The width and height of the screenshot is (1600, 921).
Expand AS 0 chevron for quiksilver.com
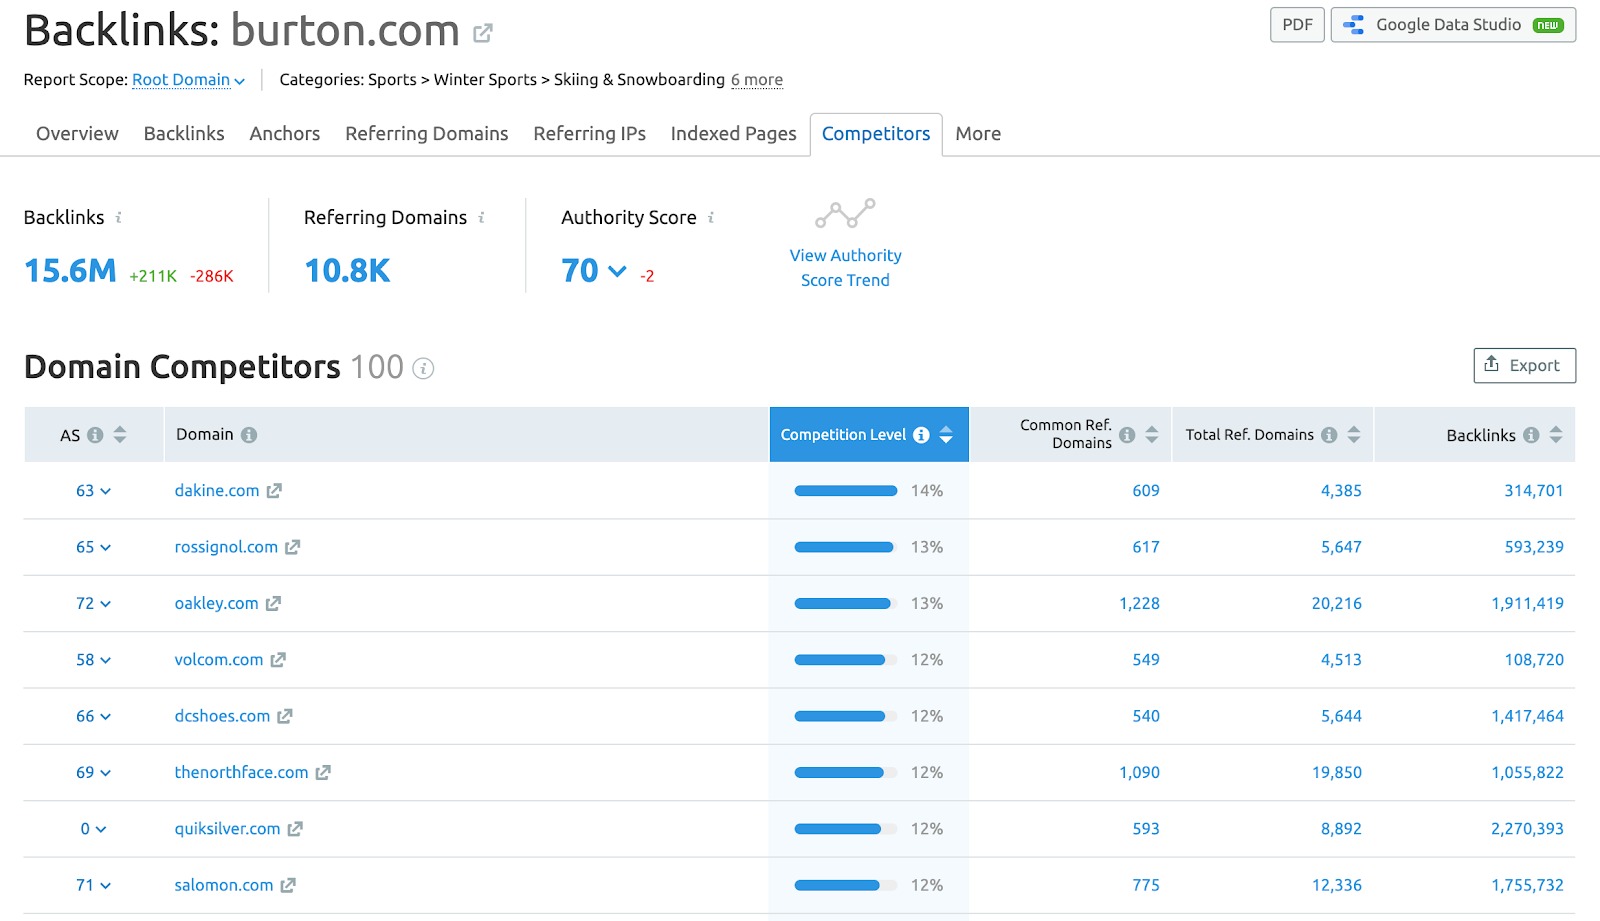(101, 829)
